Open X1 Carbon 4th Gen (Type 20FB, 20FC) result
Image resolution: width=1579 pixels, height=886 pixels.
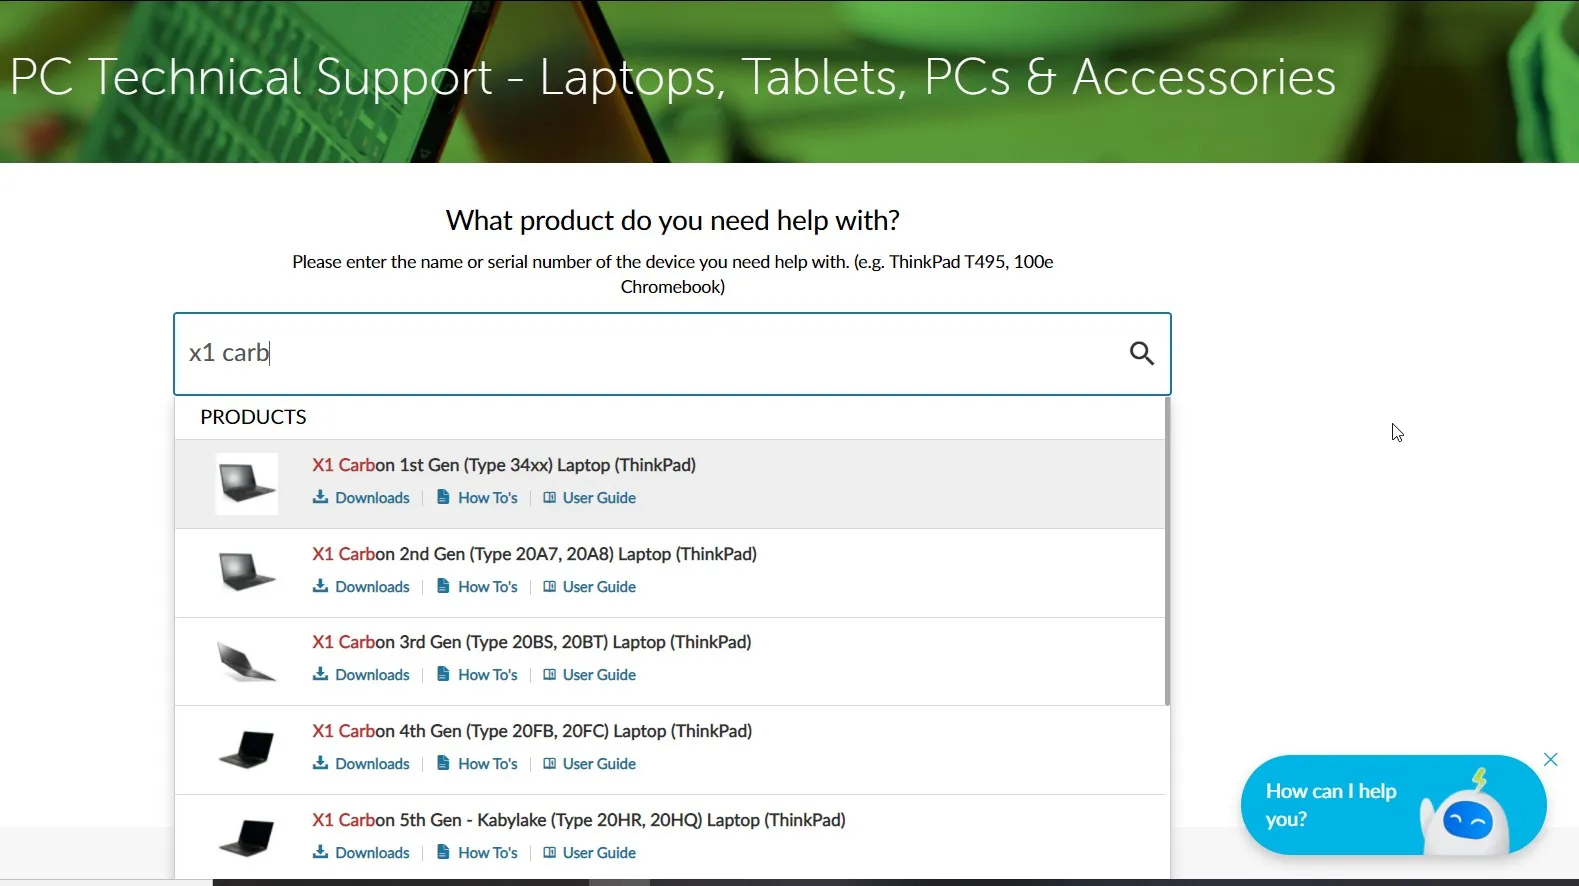[x=532, y=731]
